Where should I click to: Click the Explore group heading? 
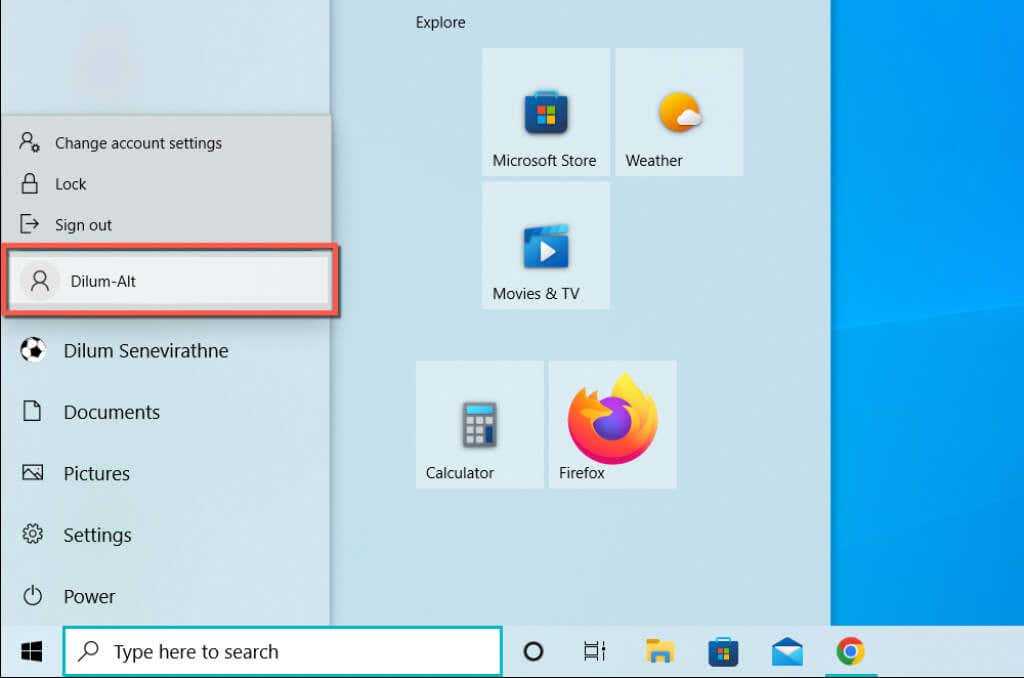(440, 22)
